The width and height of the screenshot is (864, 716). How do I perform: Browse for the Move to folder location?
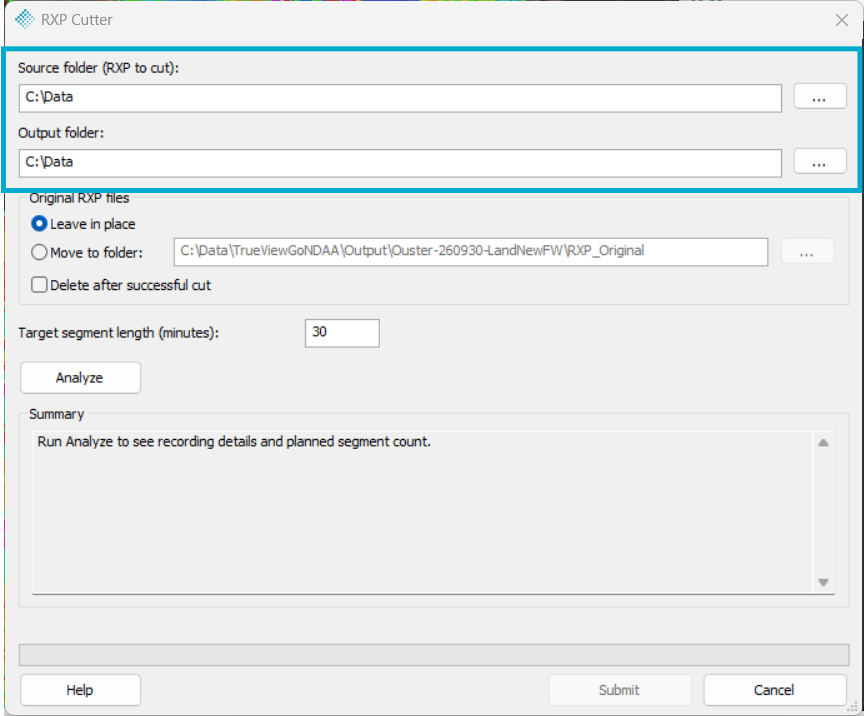click(x=807, y=252)
